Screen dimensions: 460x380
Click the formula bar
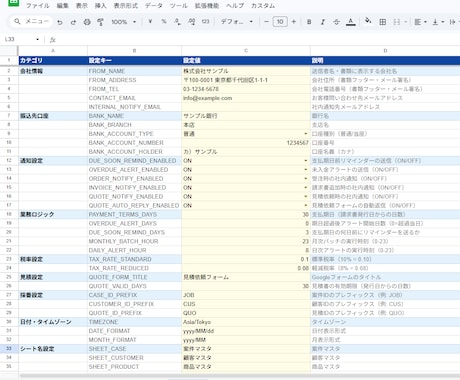[x=257, y=40]
